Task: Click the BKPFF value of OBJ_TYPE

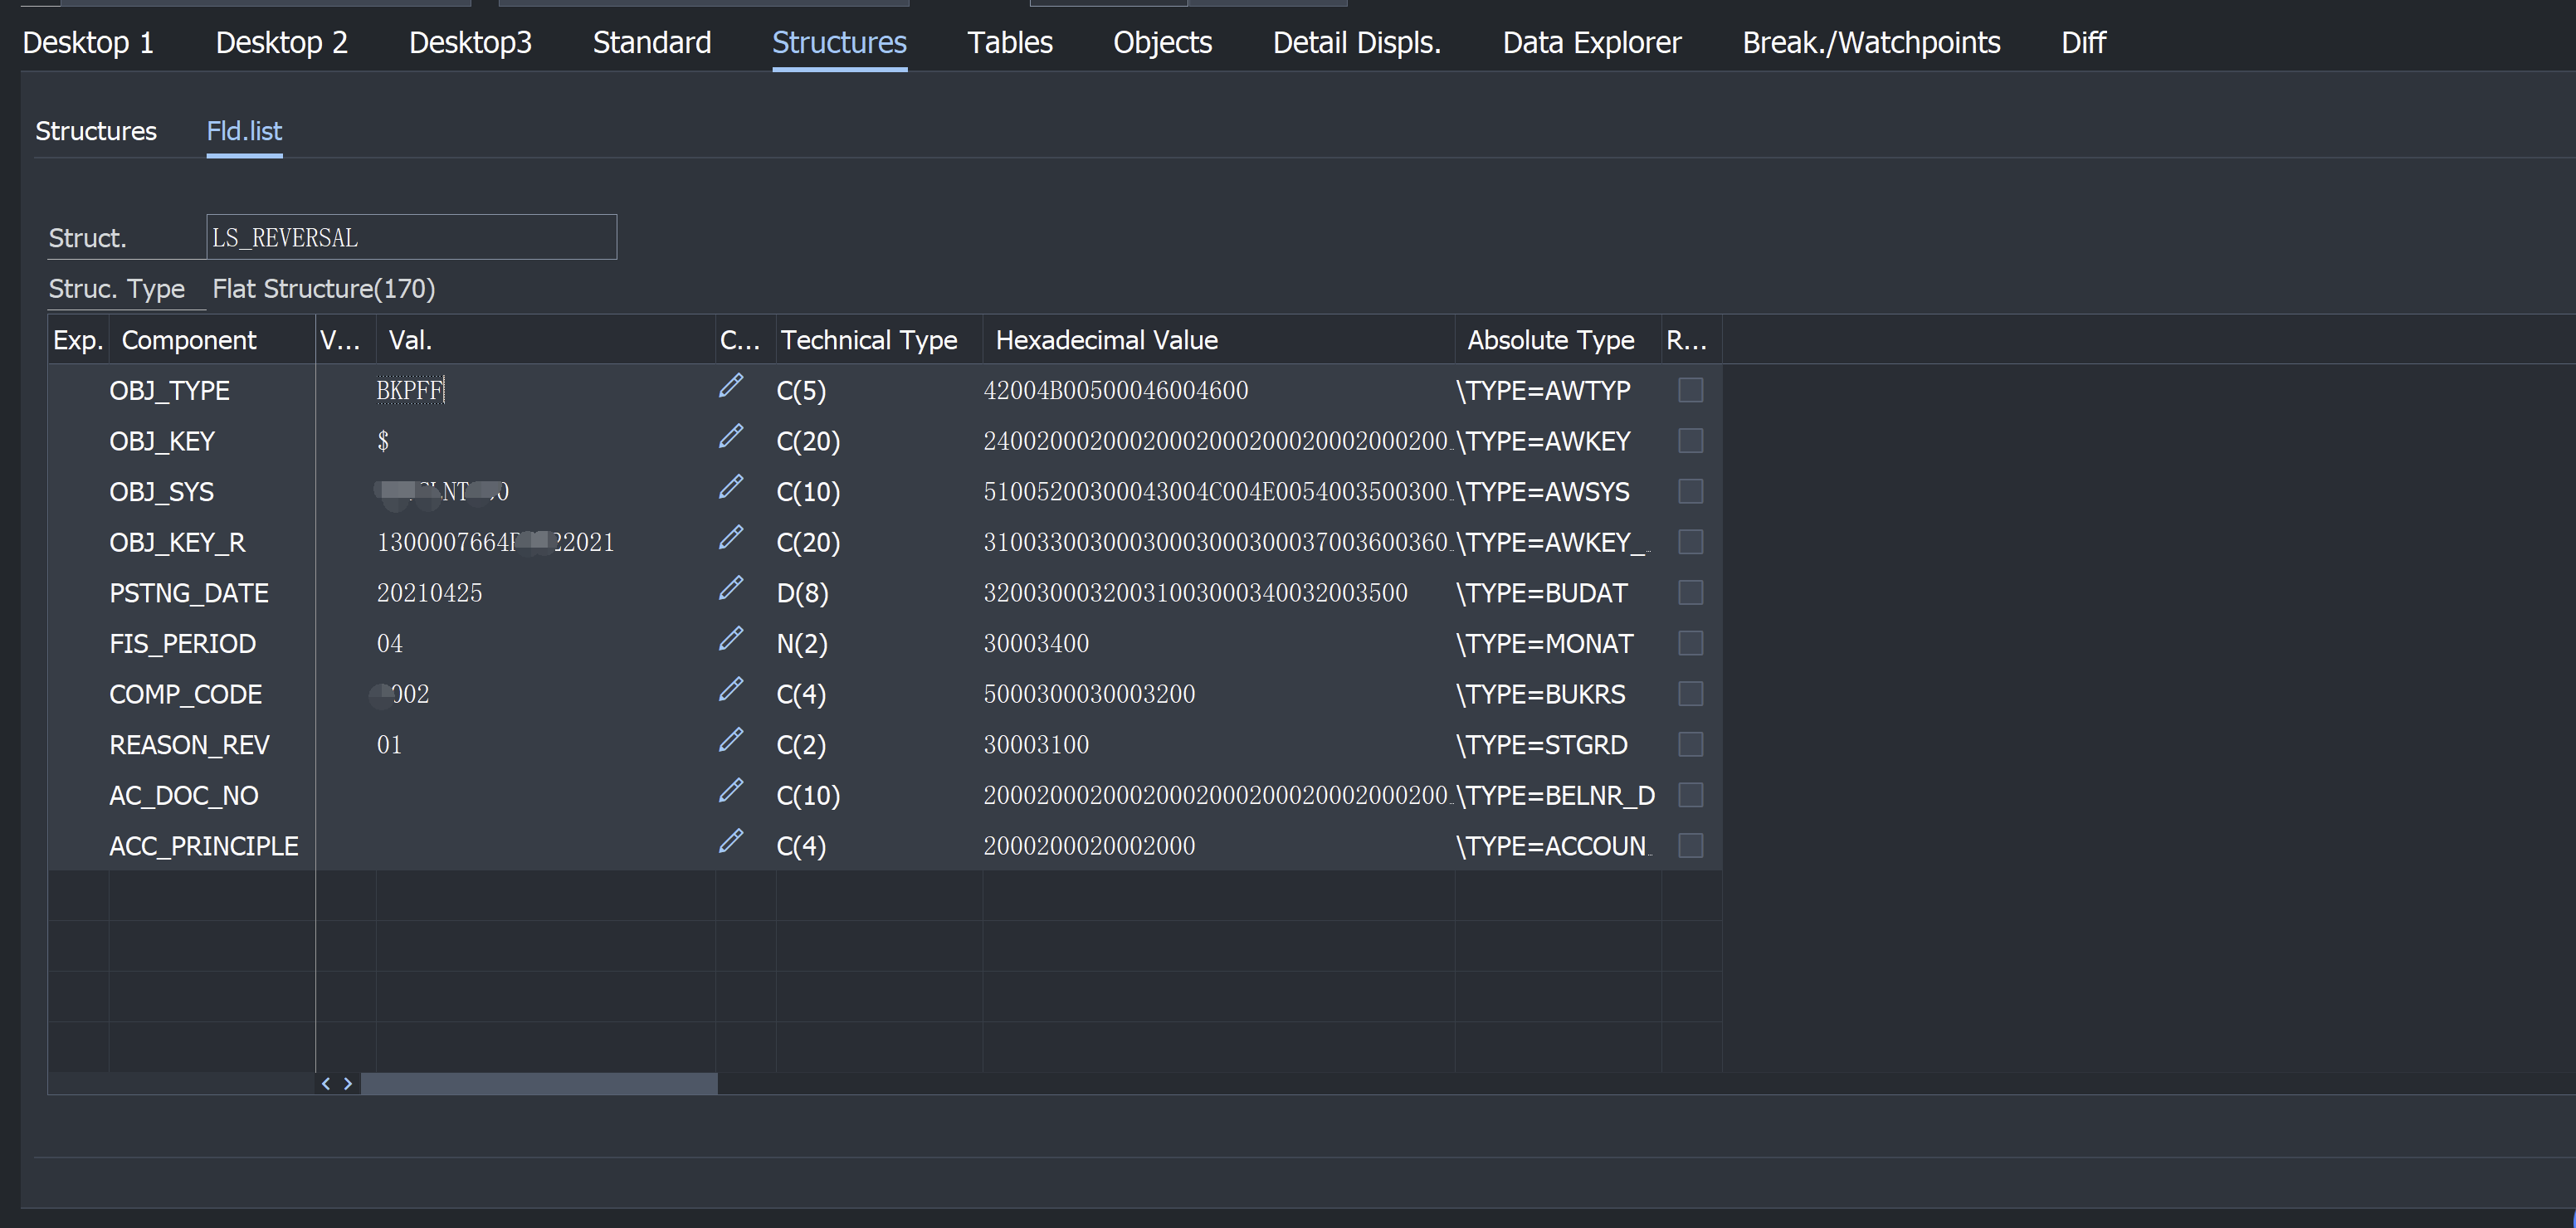Action: pos(410,390)
